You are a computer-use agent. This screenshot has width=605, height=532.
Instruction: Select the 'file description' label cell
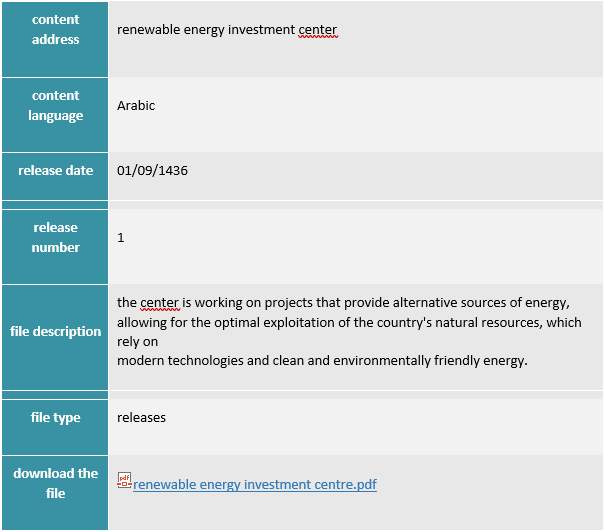55,332
